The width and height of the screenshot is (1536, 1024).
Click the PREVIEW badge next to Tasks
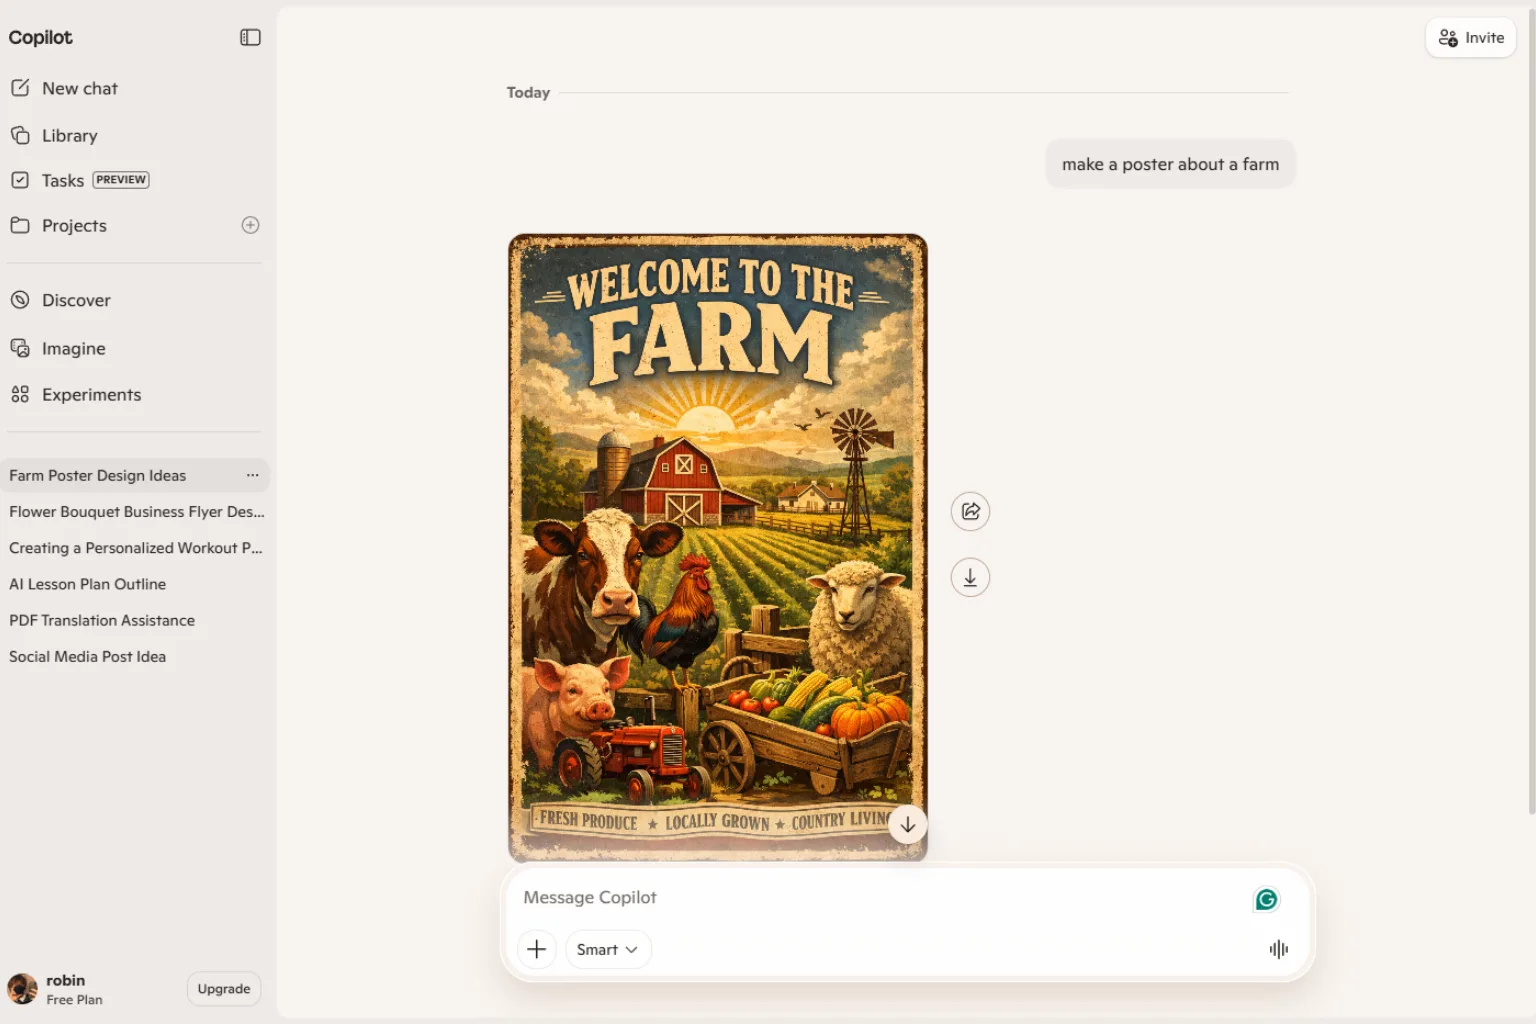(x=121, y=180)
